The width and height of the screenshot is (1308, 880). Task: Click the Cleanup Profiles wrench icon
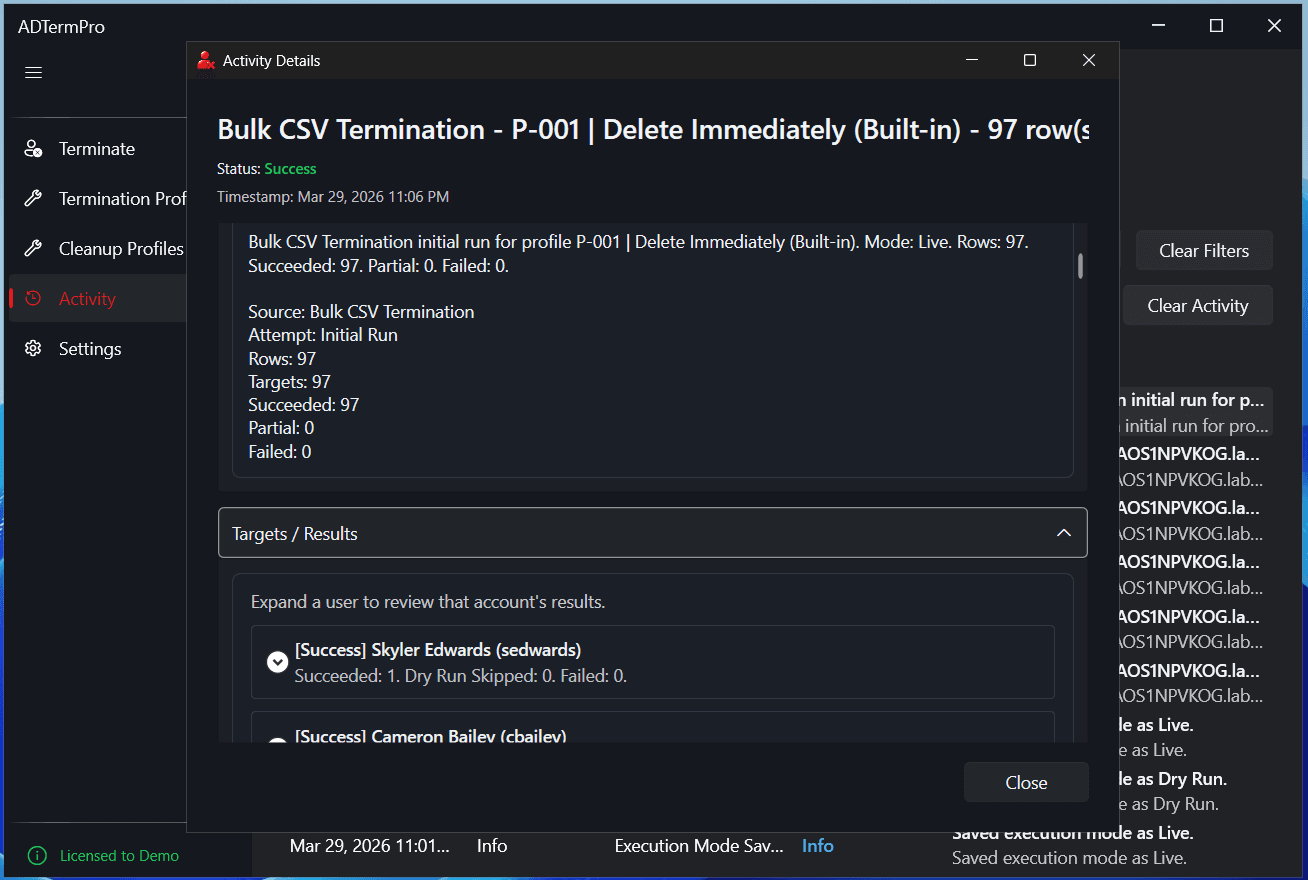point(33,249)
